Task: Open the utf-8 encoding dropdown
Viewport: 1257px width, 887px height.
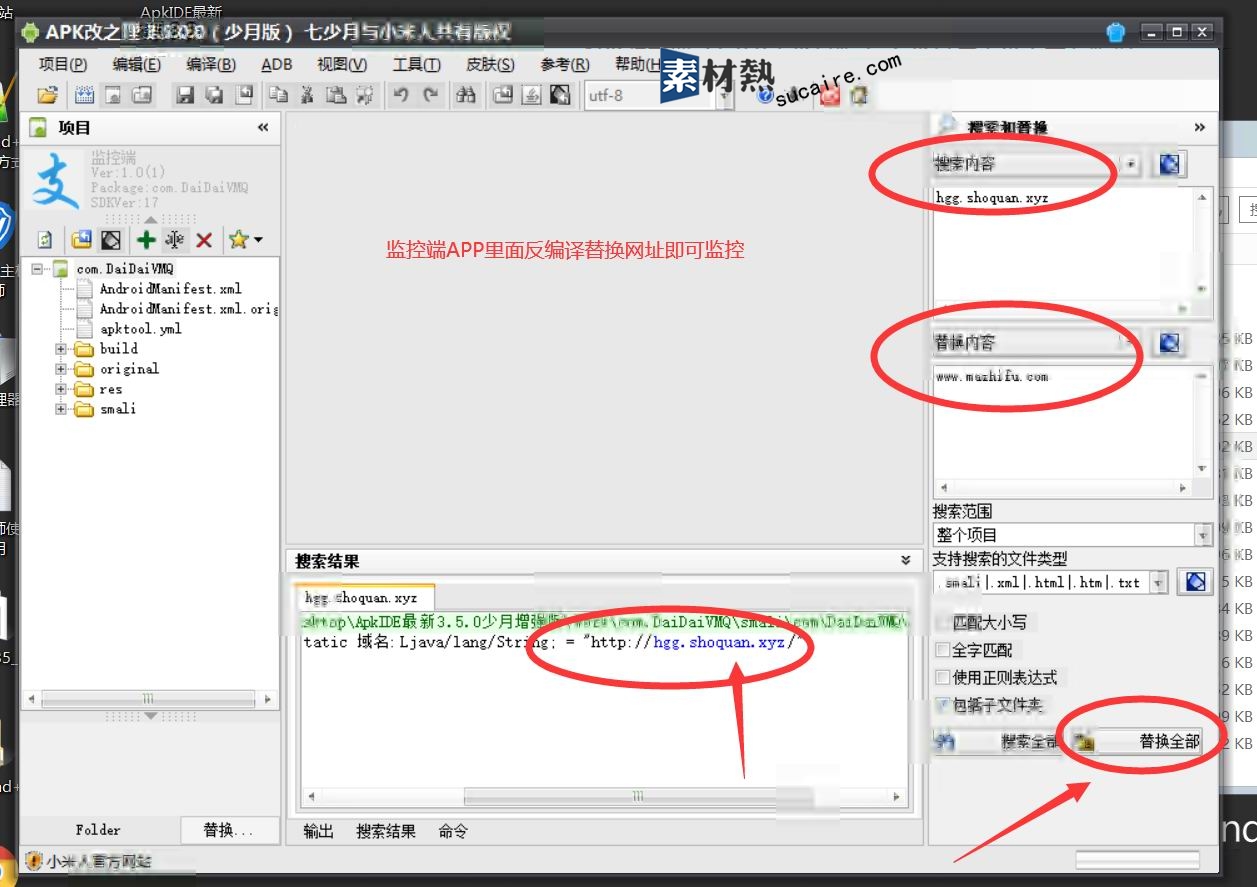Action: click(726, 96)
